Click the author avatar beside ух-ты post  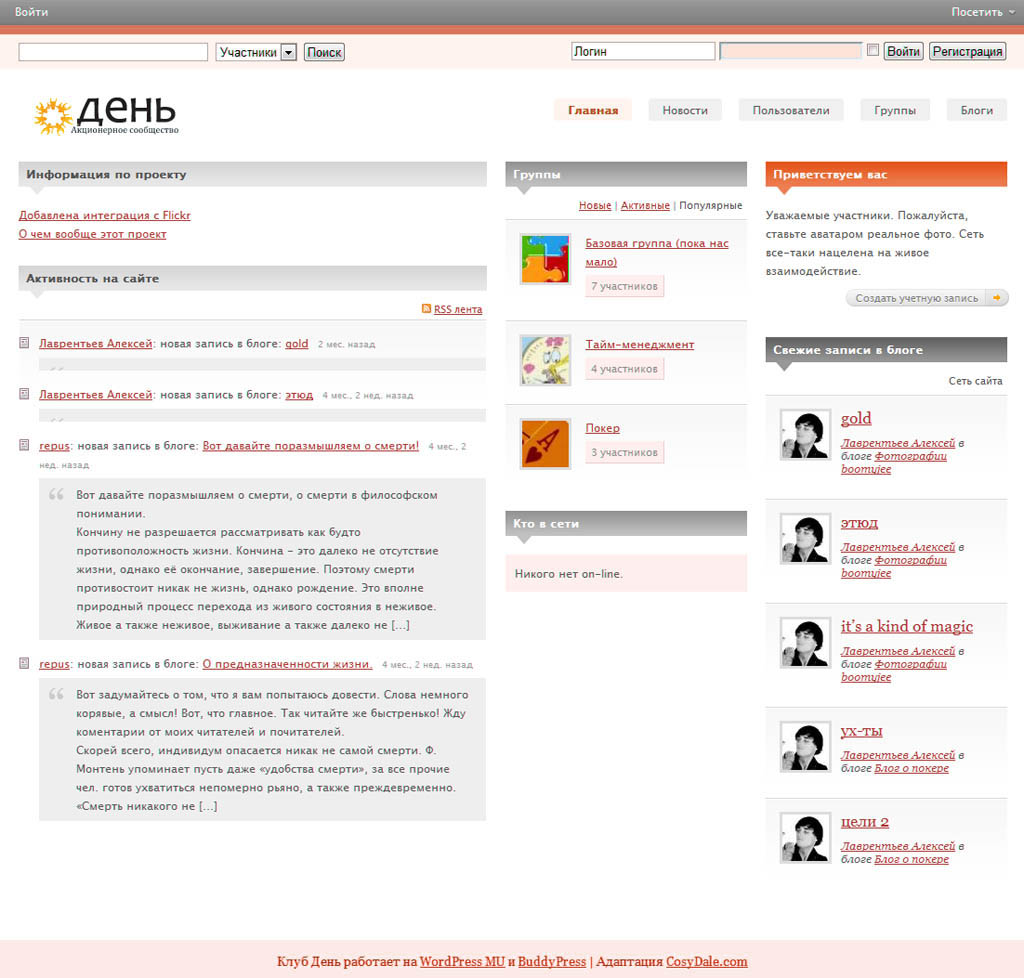click(x=805, y=747)
